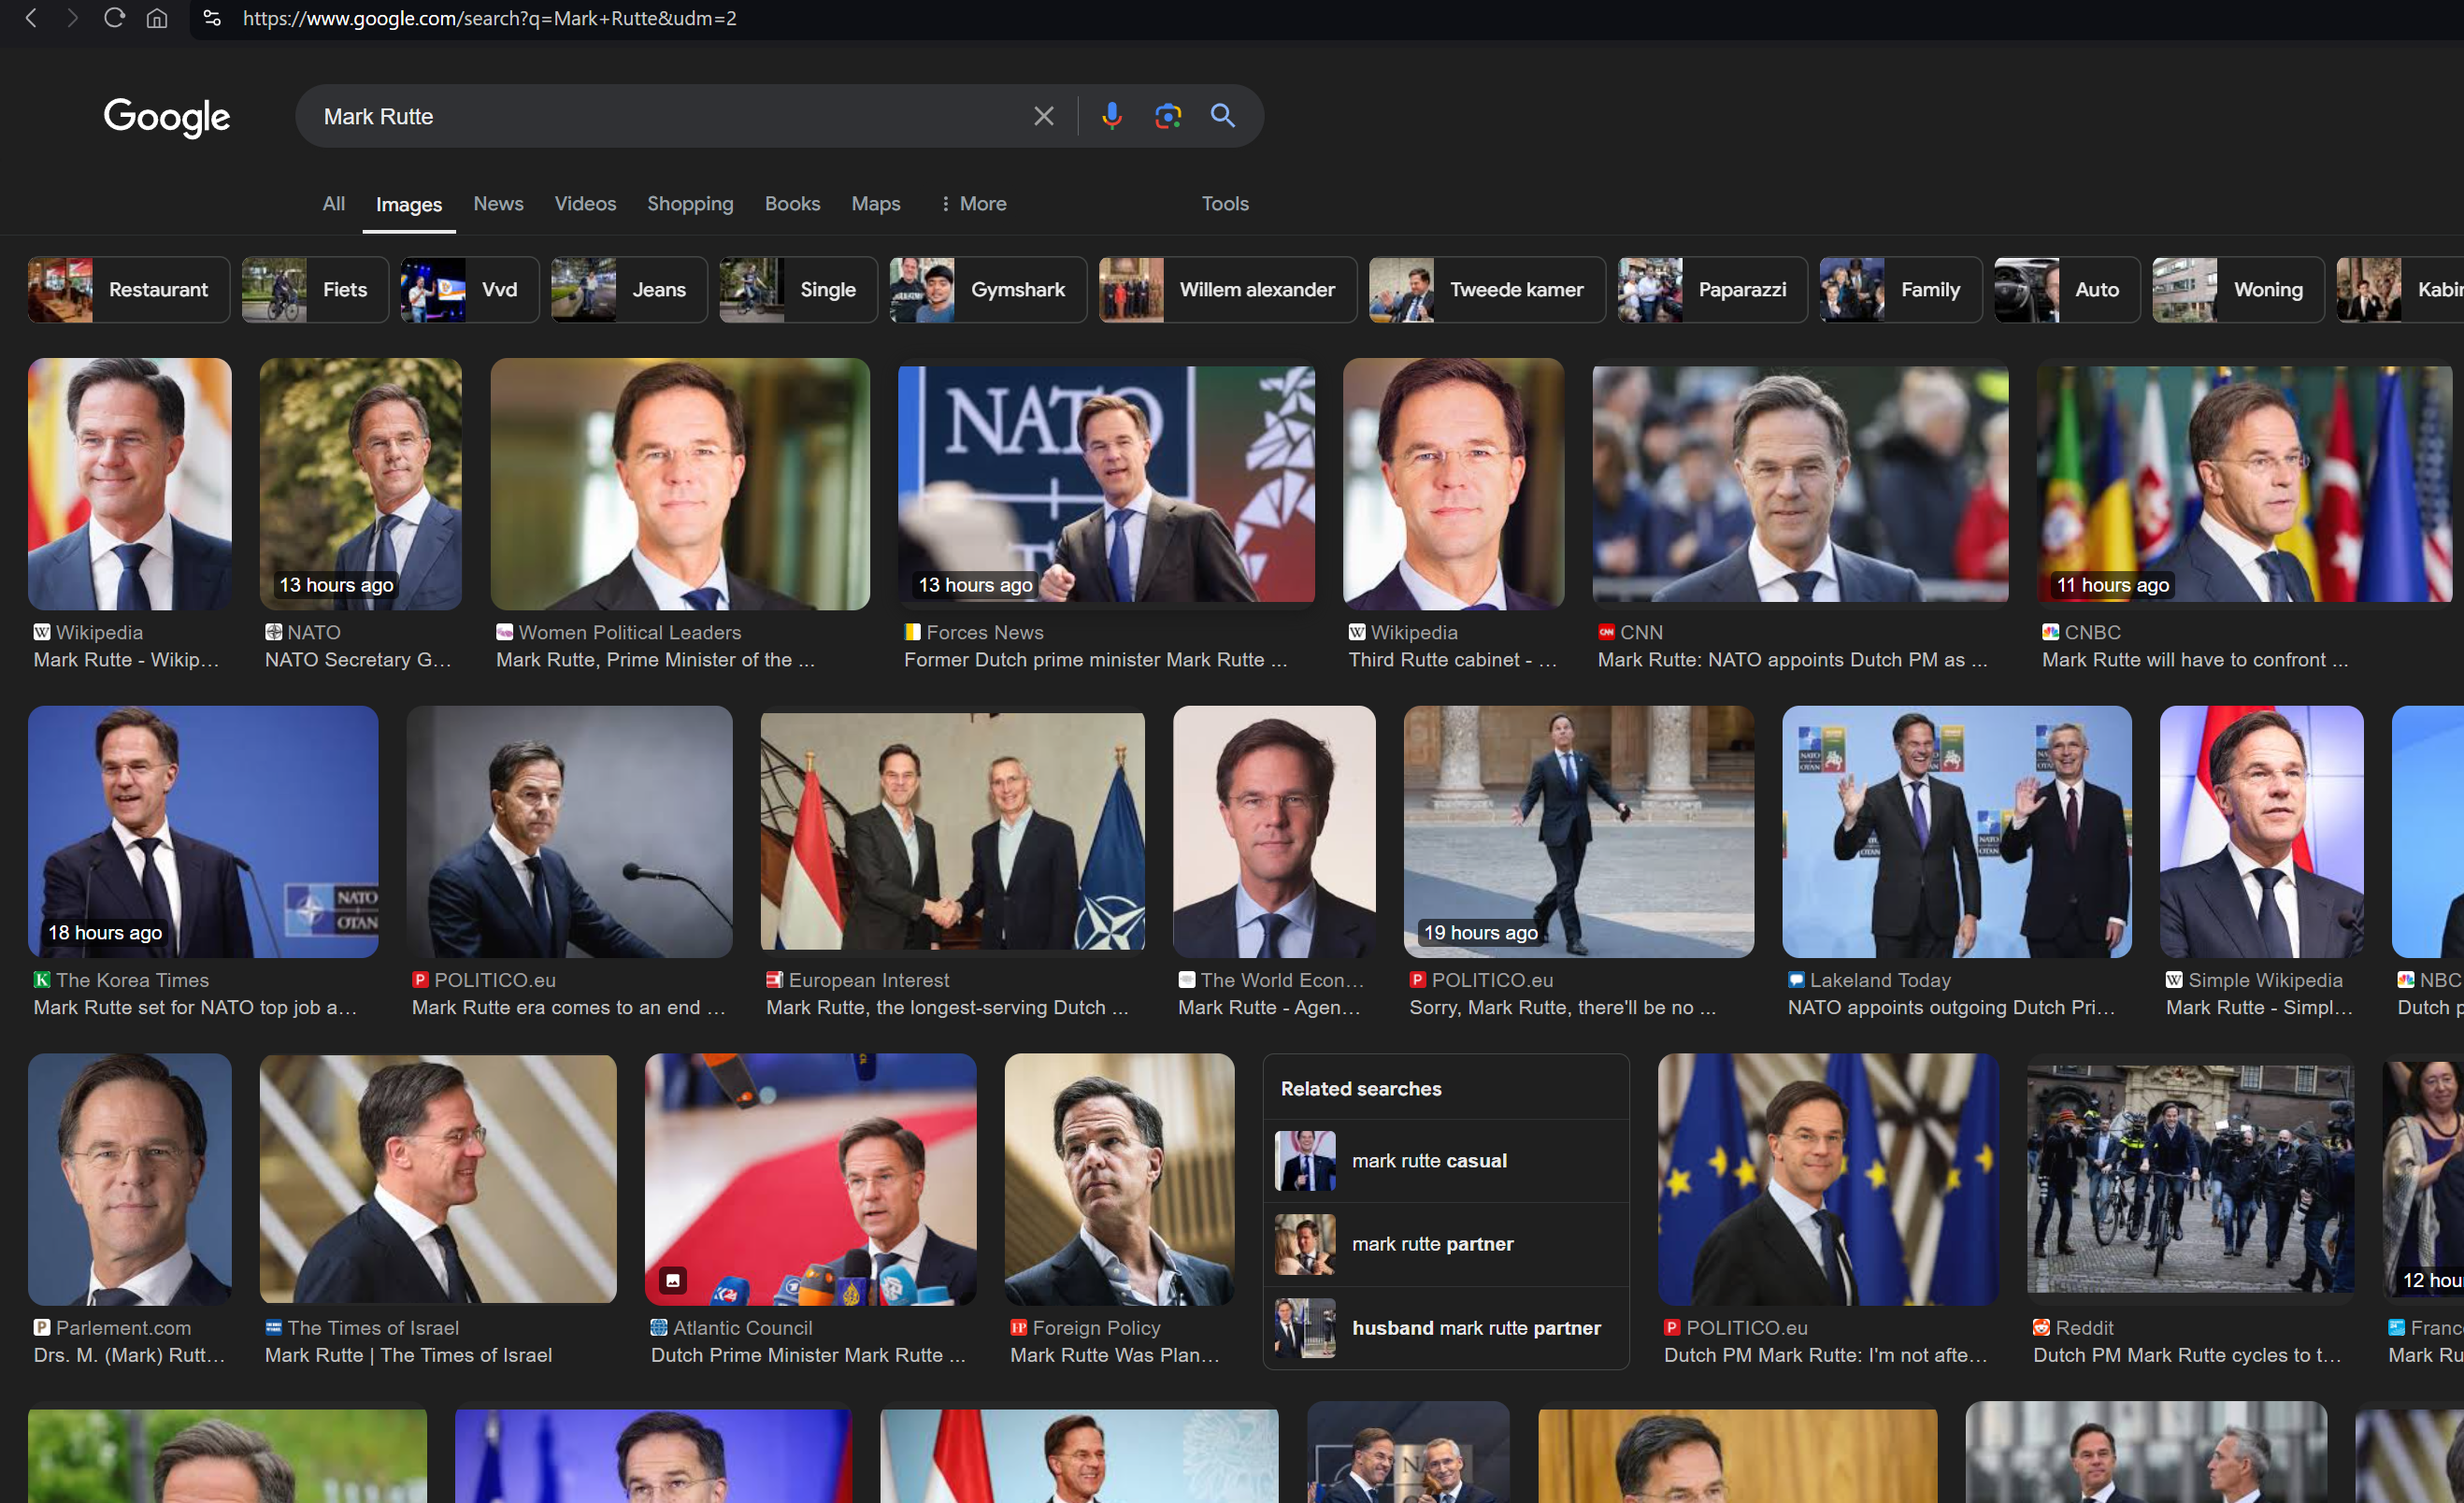Click the browser forward arrow
Image resolution: width=2464 pixels, height=1503 pixels.
click(x=72, y=18)
